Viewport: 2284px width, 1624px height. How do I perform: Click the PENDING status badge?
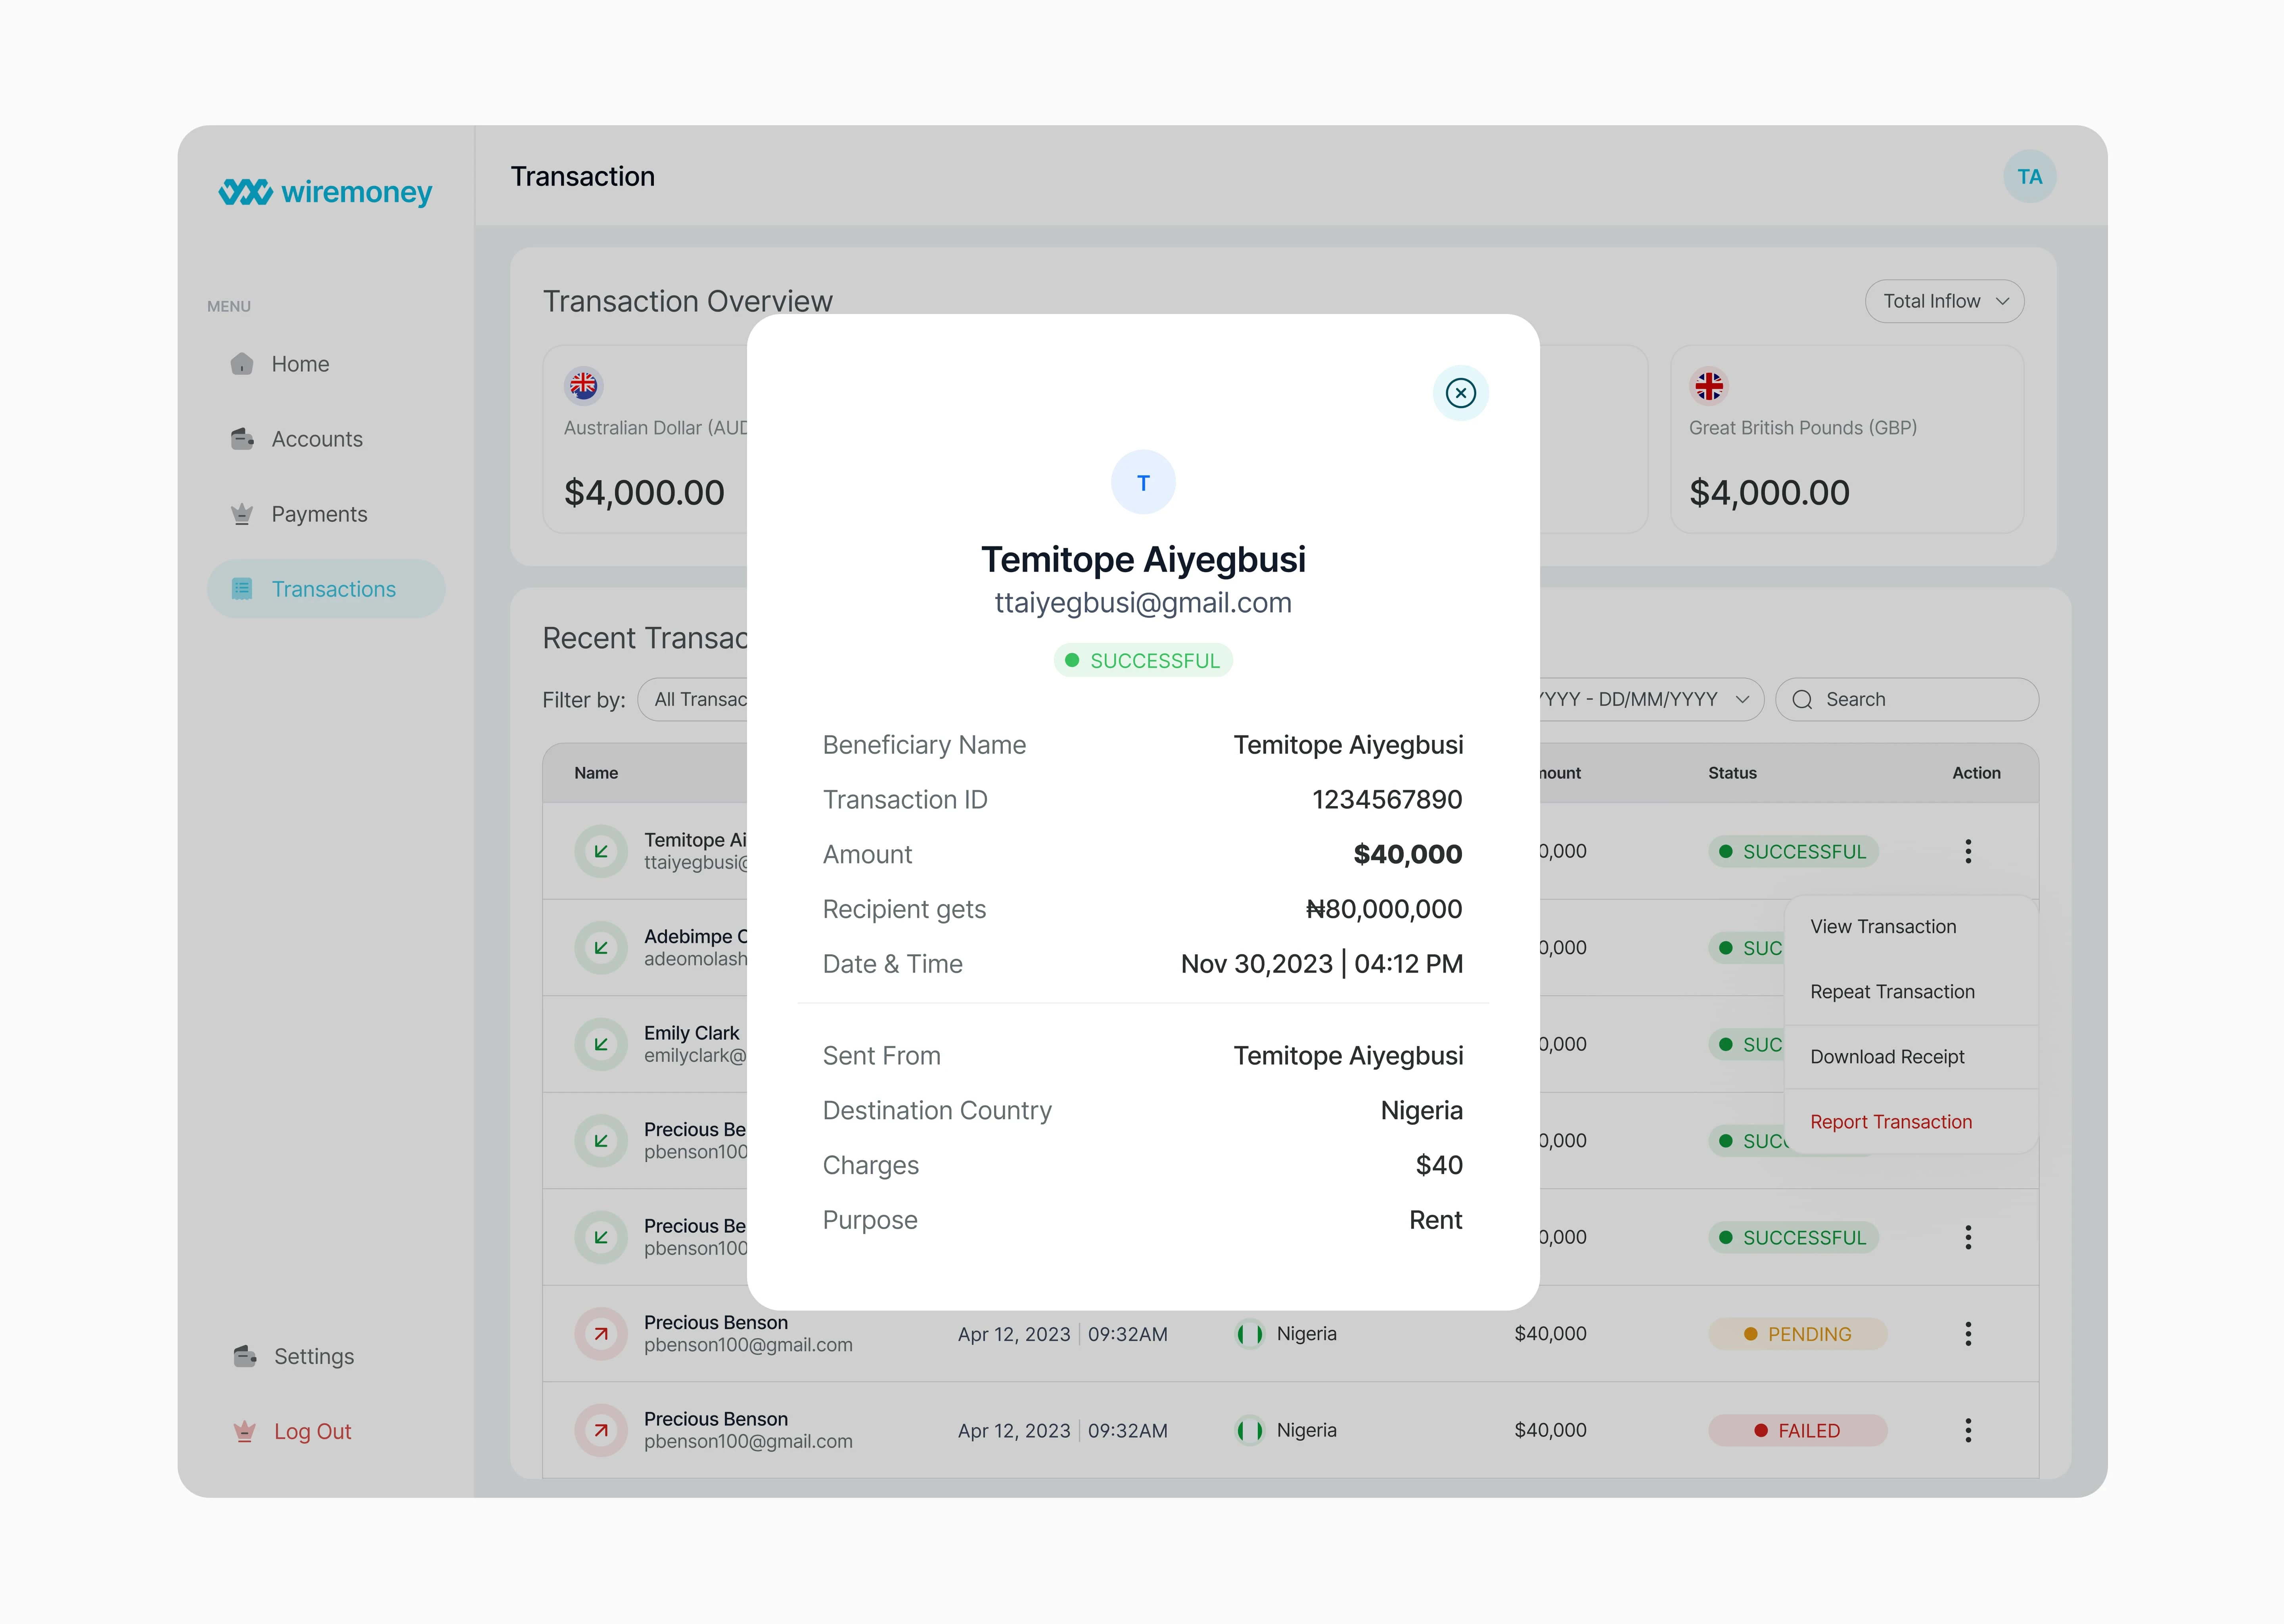click(1798, 1334)
